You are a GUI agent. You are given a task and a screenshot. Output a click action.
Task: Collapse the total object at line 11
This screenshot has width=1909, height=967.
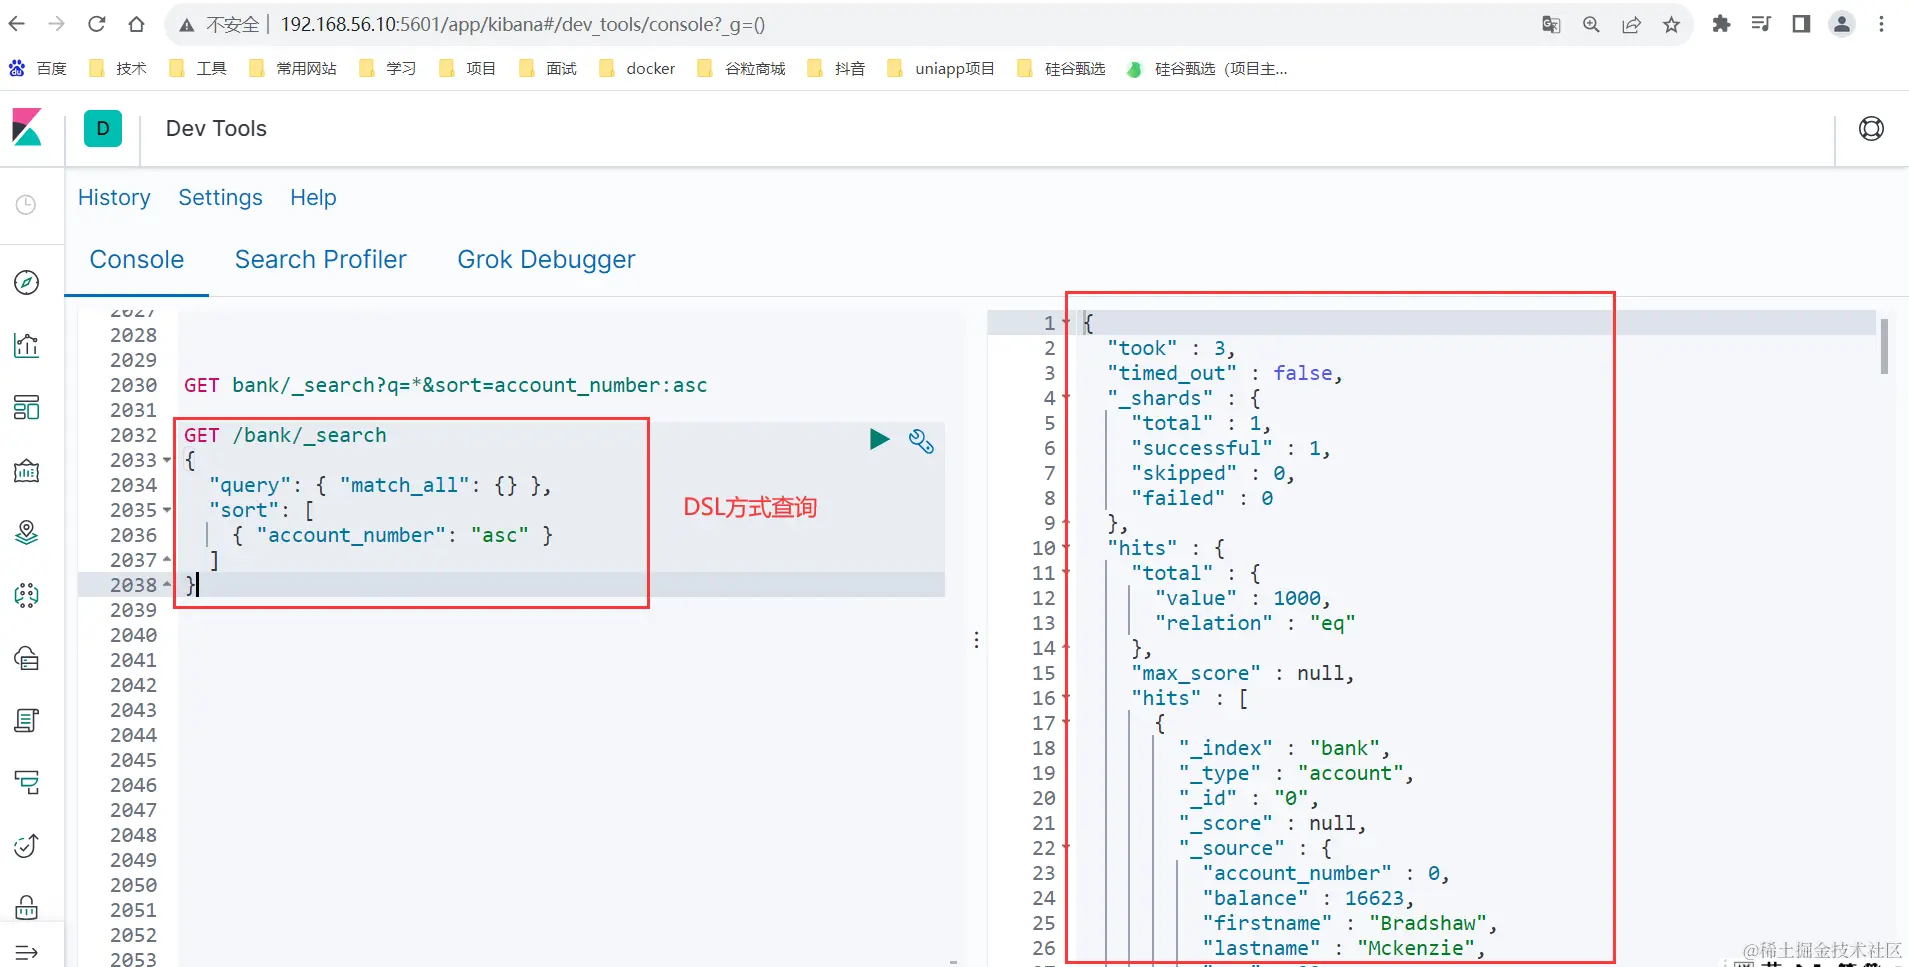(x=1065, y=573)
